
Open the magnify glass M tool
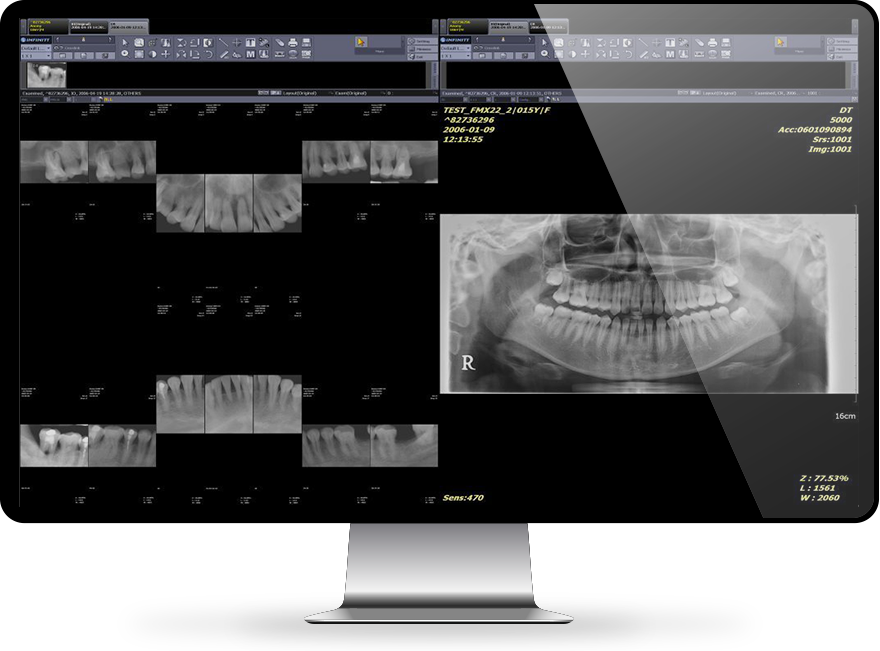[x=251, y=54]
